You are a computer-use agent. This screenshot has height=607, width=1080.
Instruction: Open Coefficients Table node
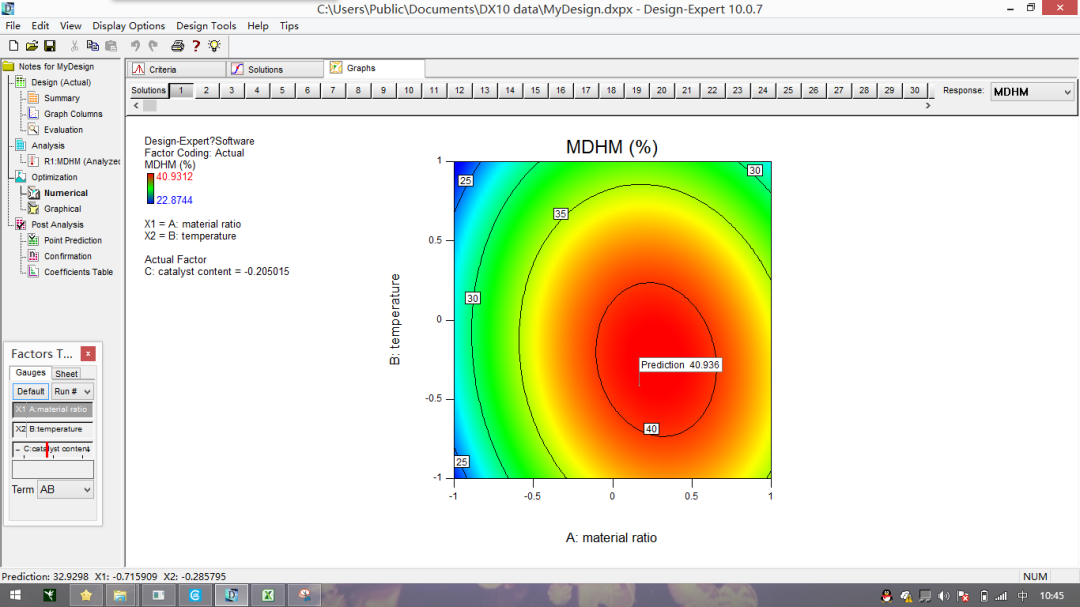[x=78, y=273]
